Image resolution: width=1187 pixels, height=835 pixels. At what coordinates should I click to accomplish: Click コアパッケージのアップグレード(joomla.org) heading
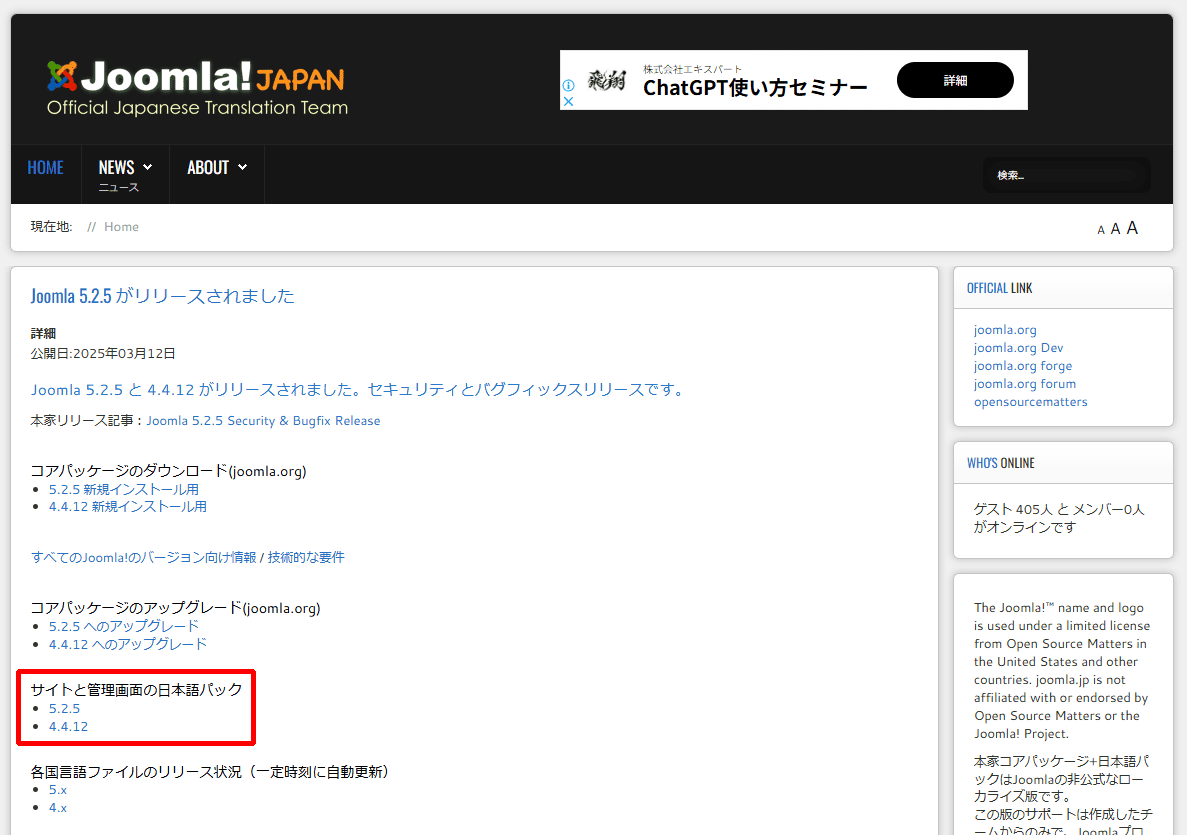[175, 608]
